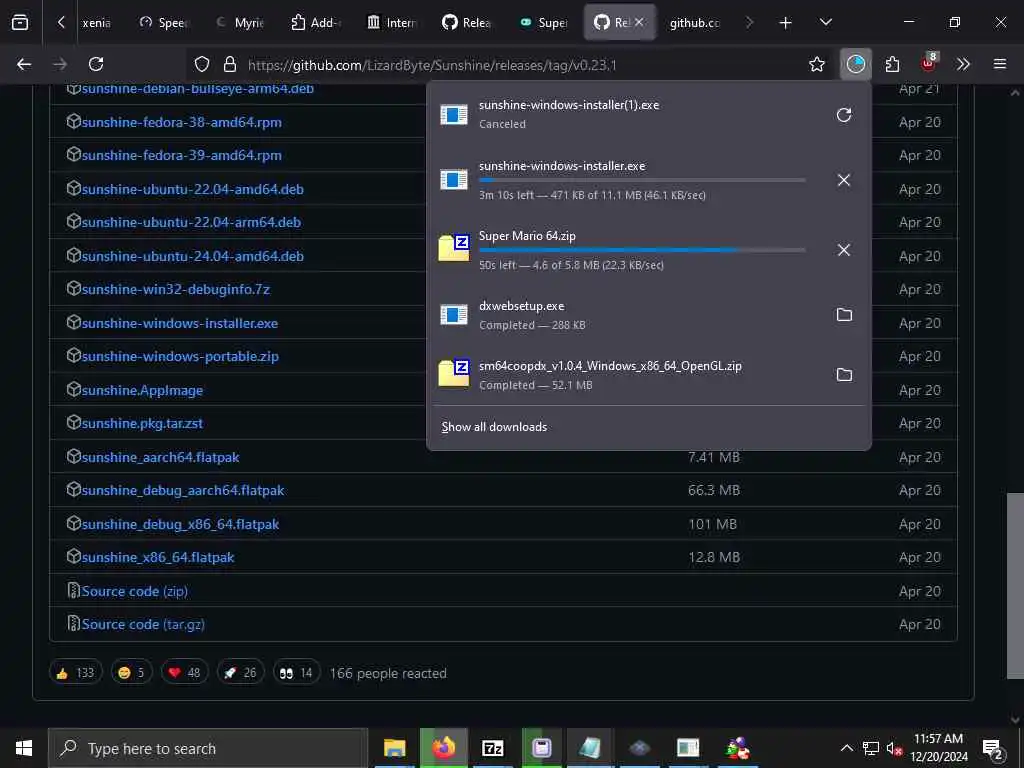This screenshot has width=1024, height=768.
Task: Switch to the github.com tab
Action: 695,23
